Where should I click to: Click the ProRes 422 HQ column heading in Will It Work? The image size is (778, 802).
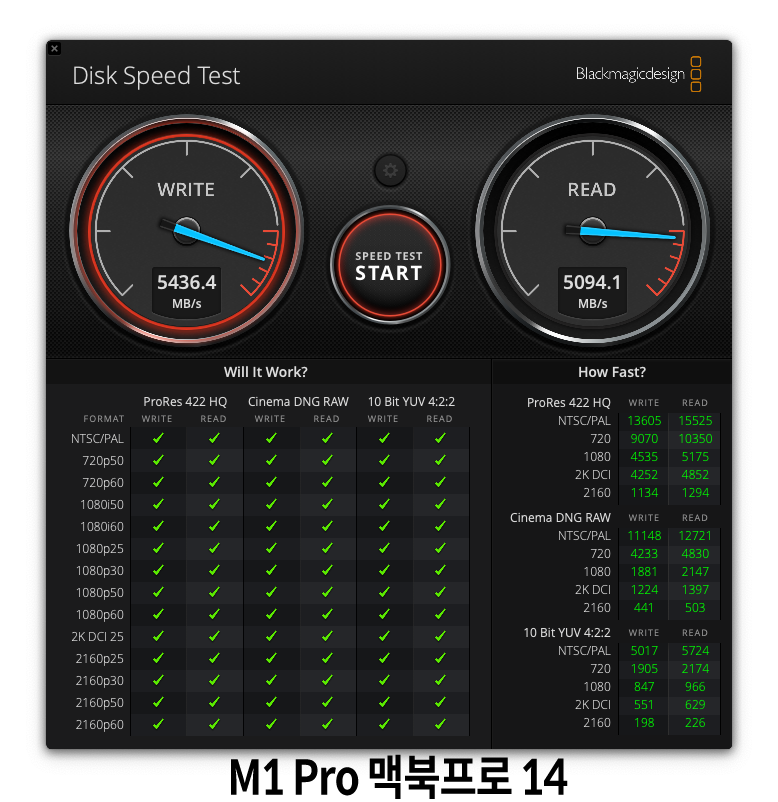tap(185, 402)
